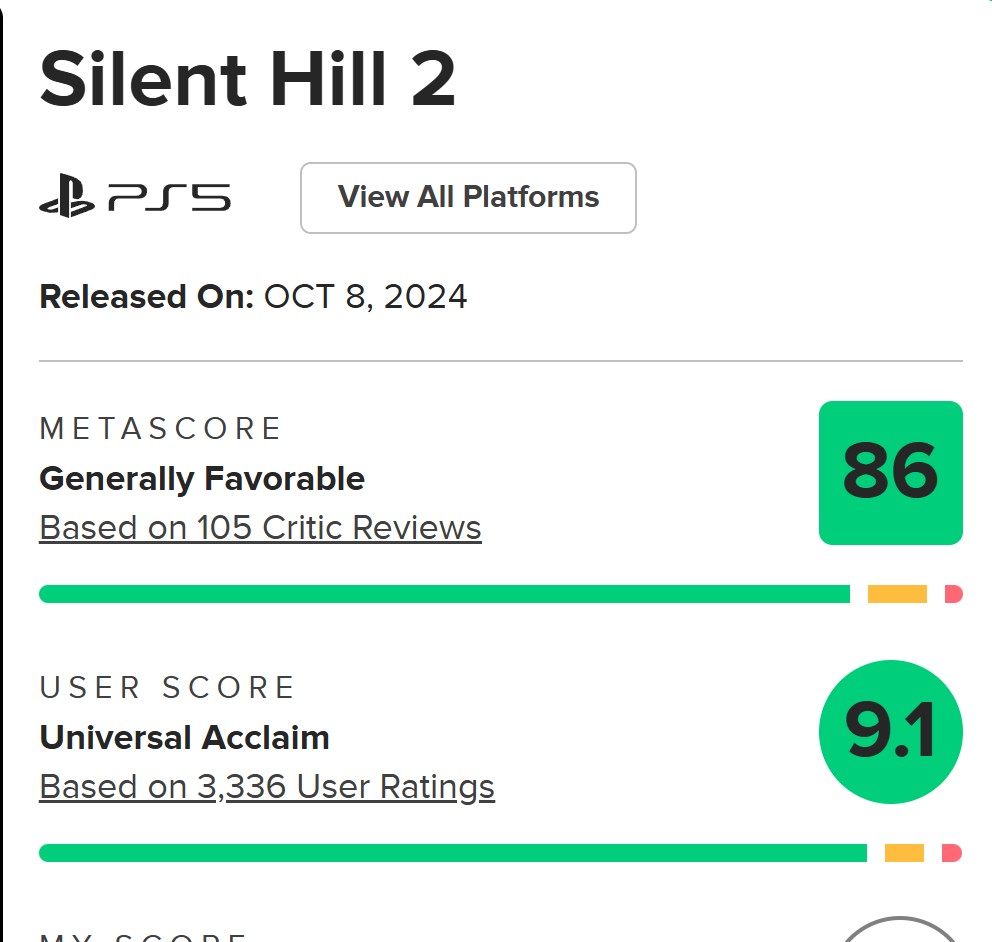Click the PlayStation symbol logo icon
992x942 pixels.
point(67,196)
